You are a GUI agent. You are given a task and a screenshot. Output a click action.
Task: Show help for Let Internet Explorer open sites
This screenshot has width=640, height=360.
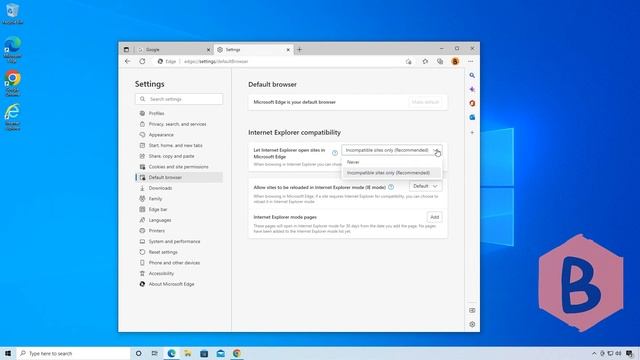(335, 153)
